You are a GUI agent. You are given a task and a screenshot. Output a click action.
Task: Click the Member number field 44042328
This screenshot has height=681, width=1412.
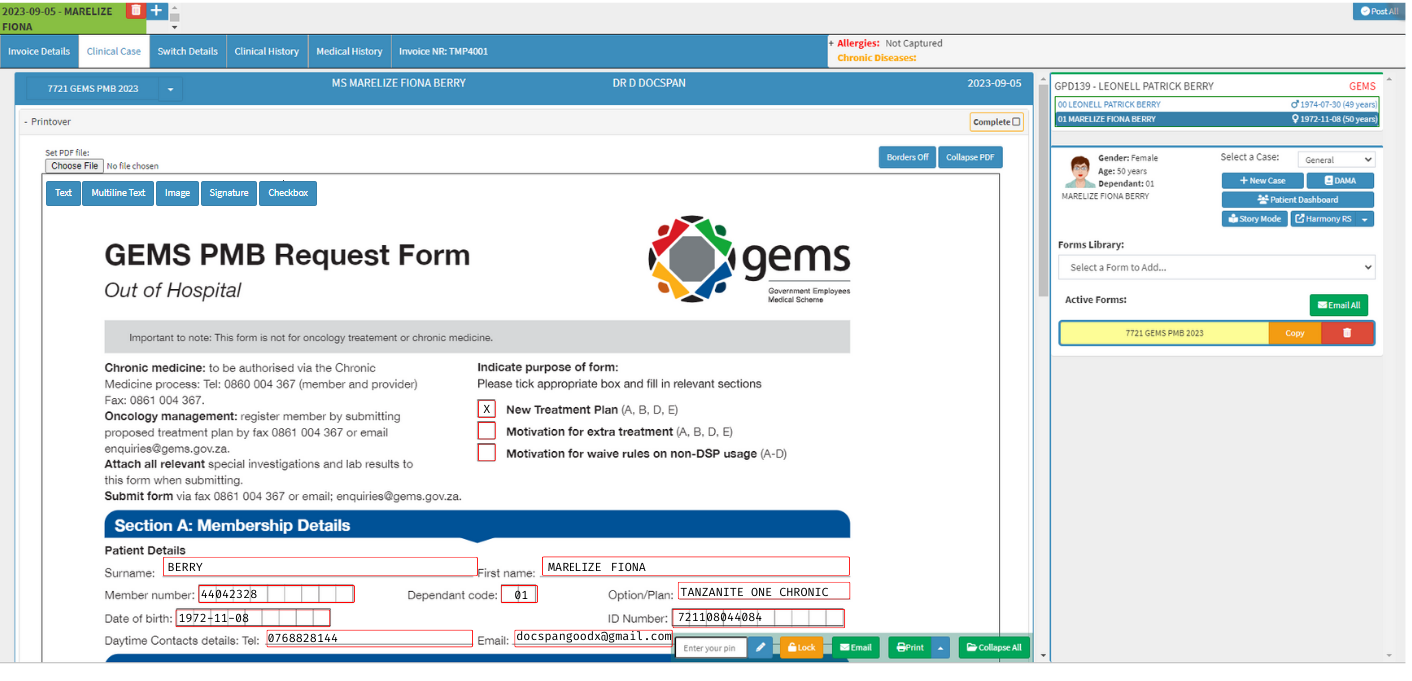pyautogui.click(x=276, y=594)
